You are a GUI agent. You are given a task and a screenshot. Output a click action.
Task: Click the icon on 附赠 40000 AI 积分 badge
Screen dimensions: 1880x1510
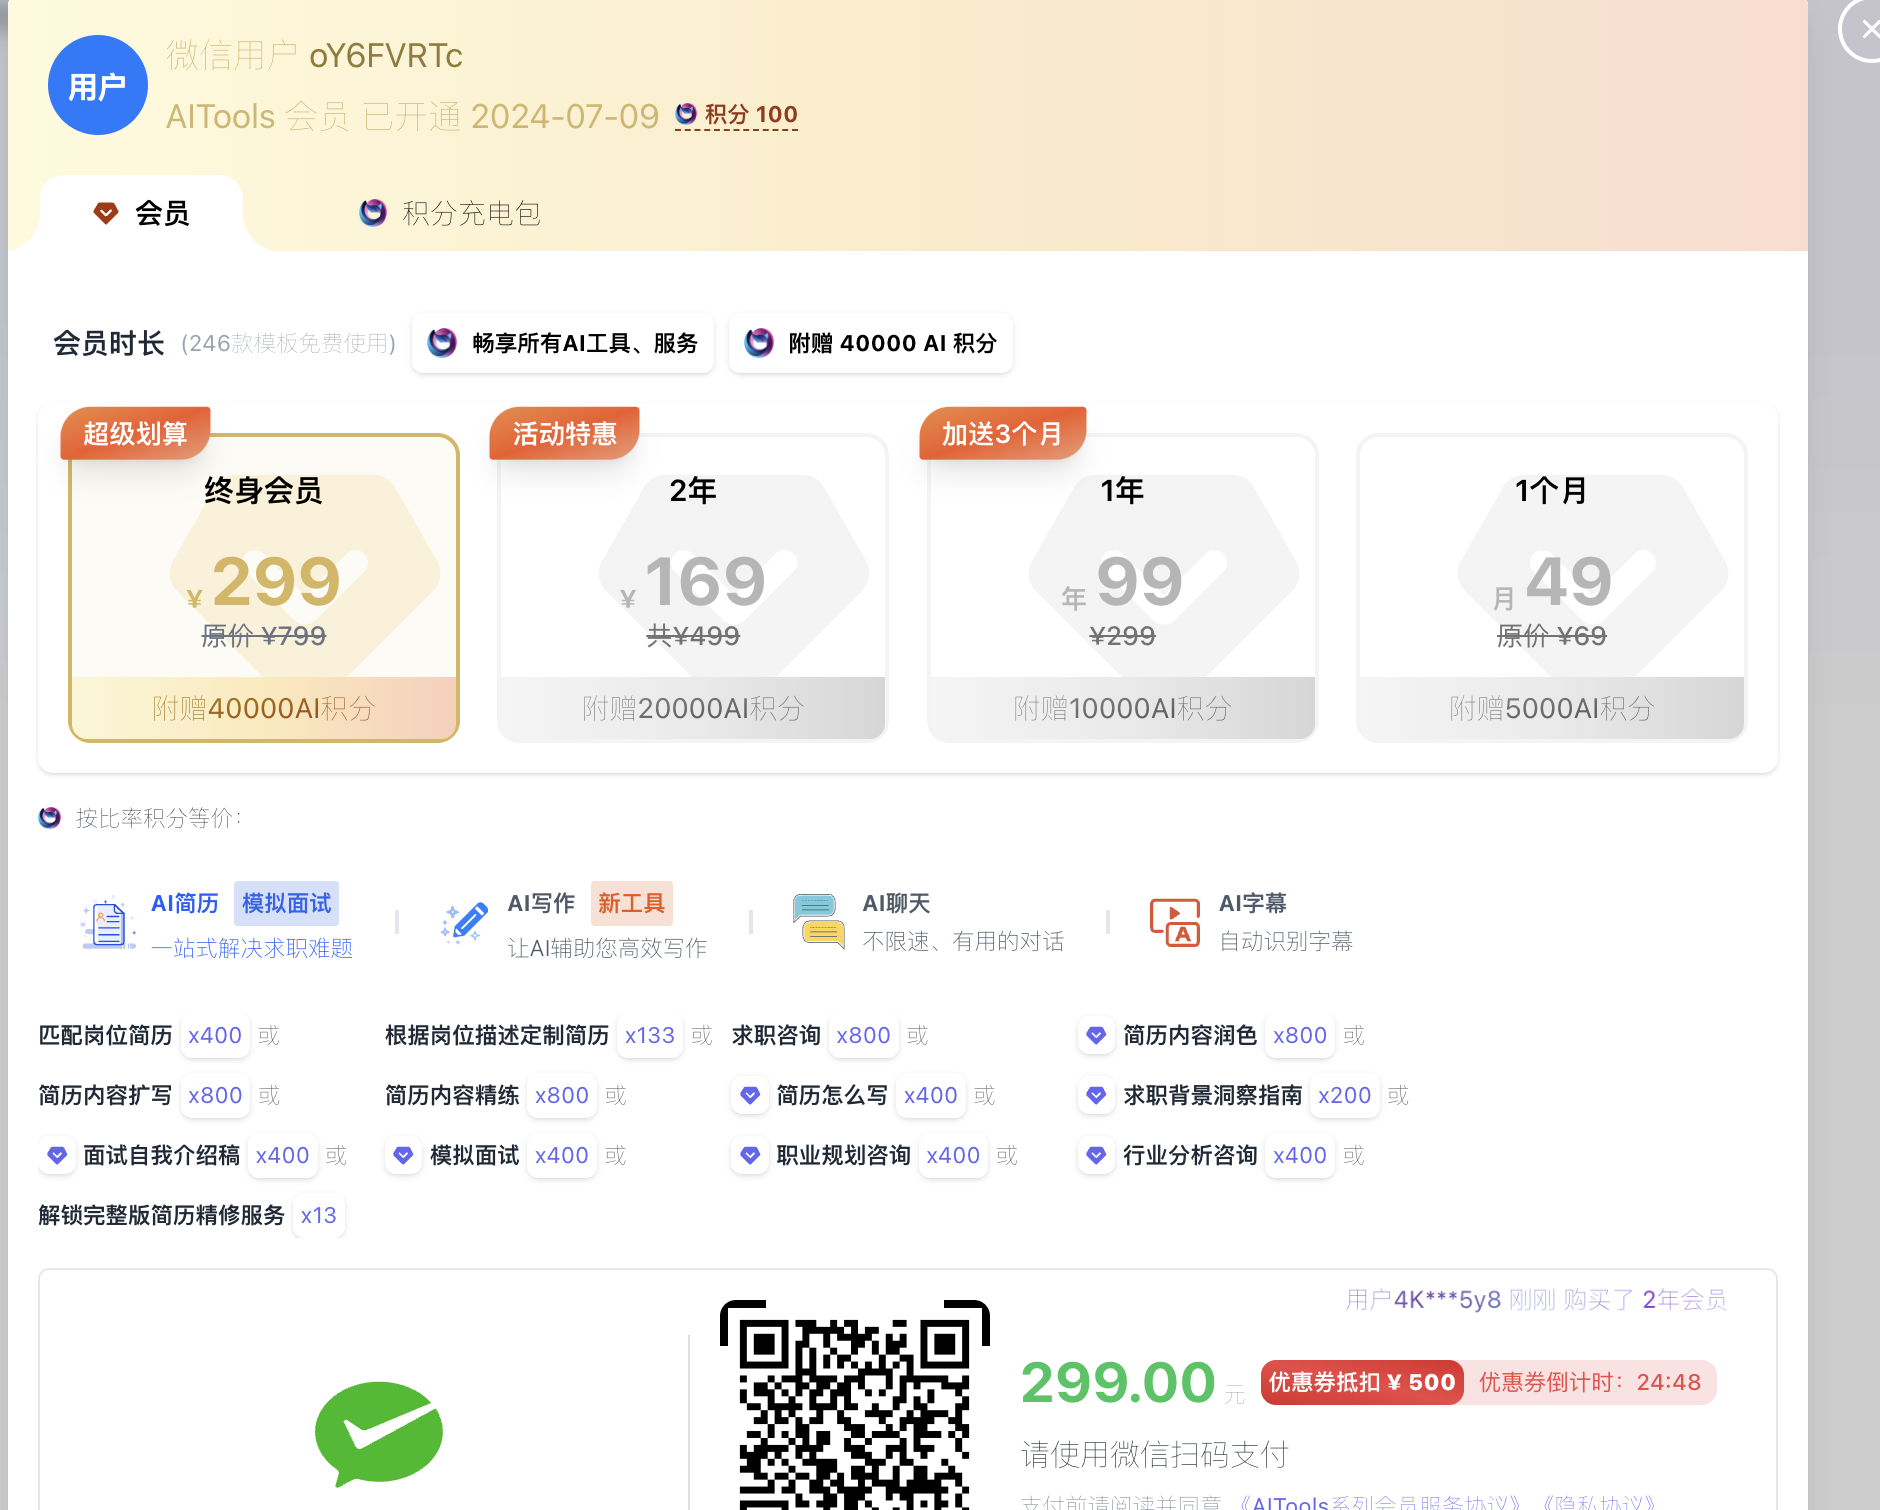click(x=759, y=343)
